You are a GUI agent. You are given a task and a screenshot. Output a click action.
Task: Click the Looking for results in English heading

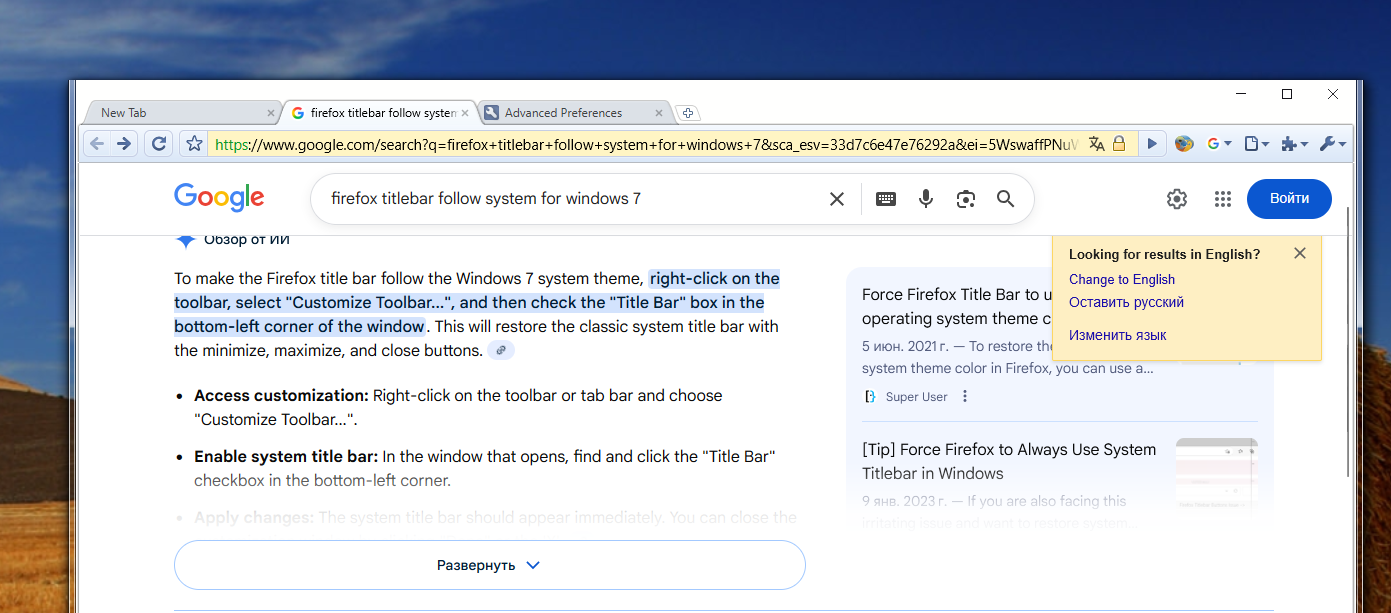(1165, 254)
